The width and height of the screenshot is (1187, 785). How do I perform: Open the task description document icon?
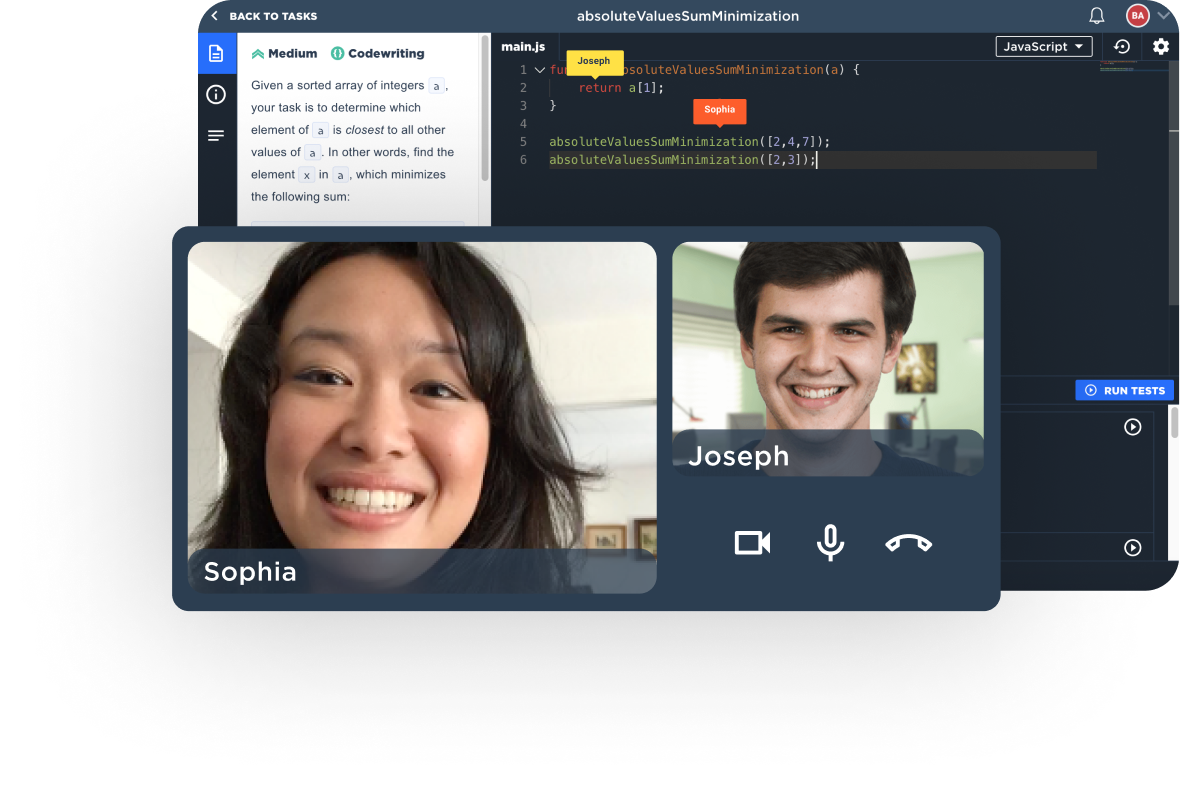pyautogui.click(x=216, y=53)
